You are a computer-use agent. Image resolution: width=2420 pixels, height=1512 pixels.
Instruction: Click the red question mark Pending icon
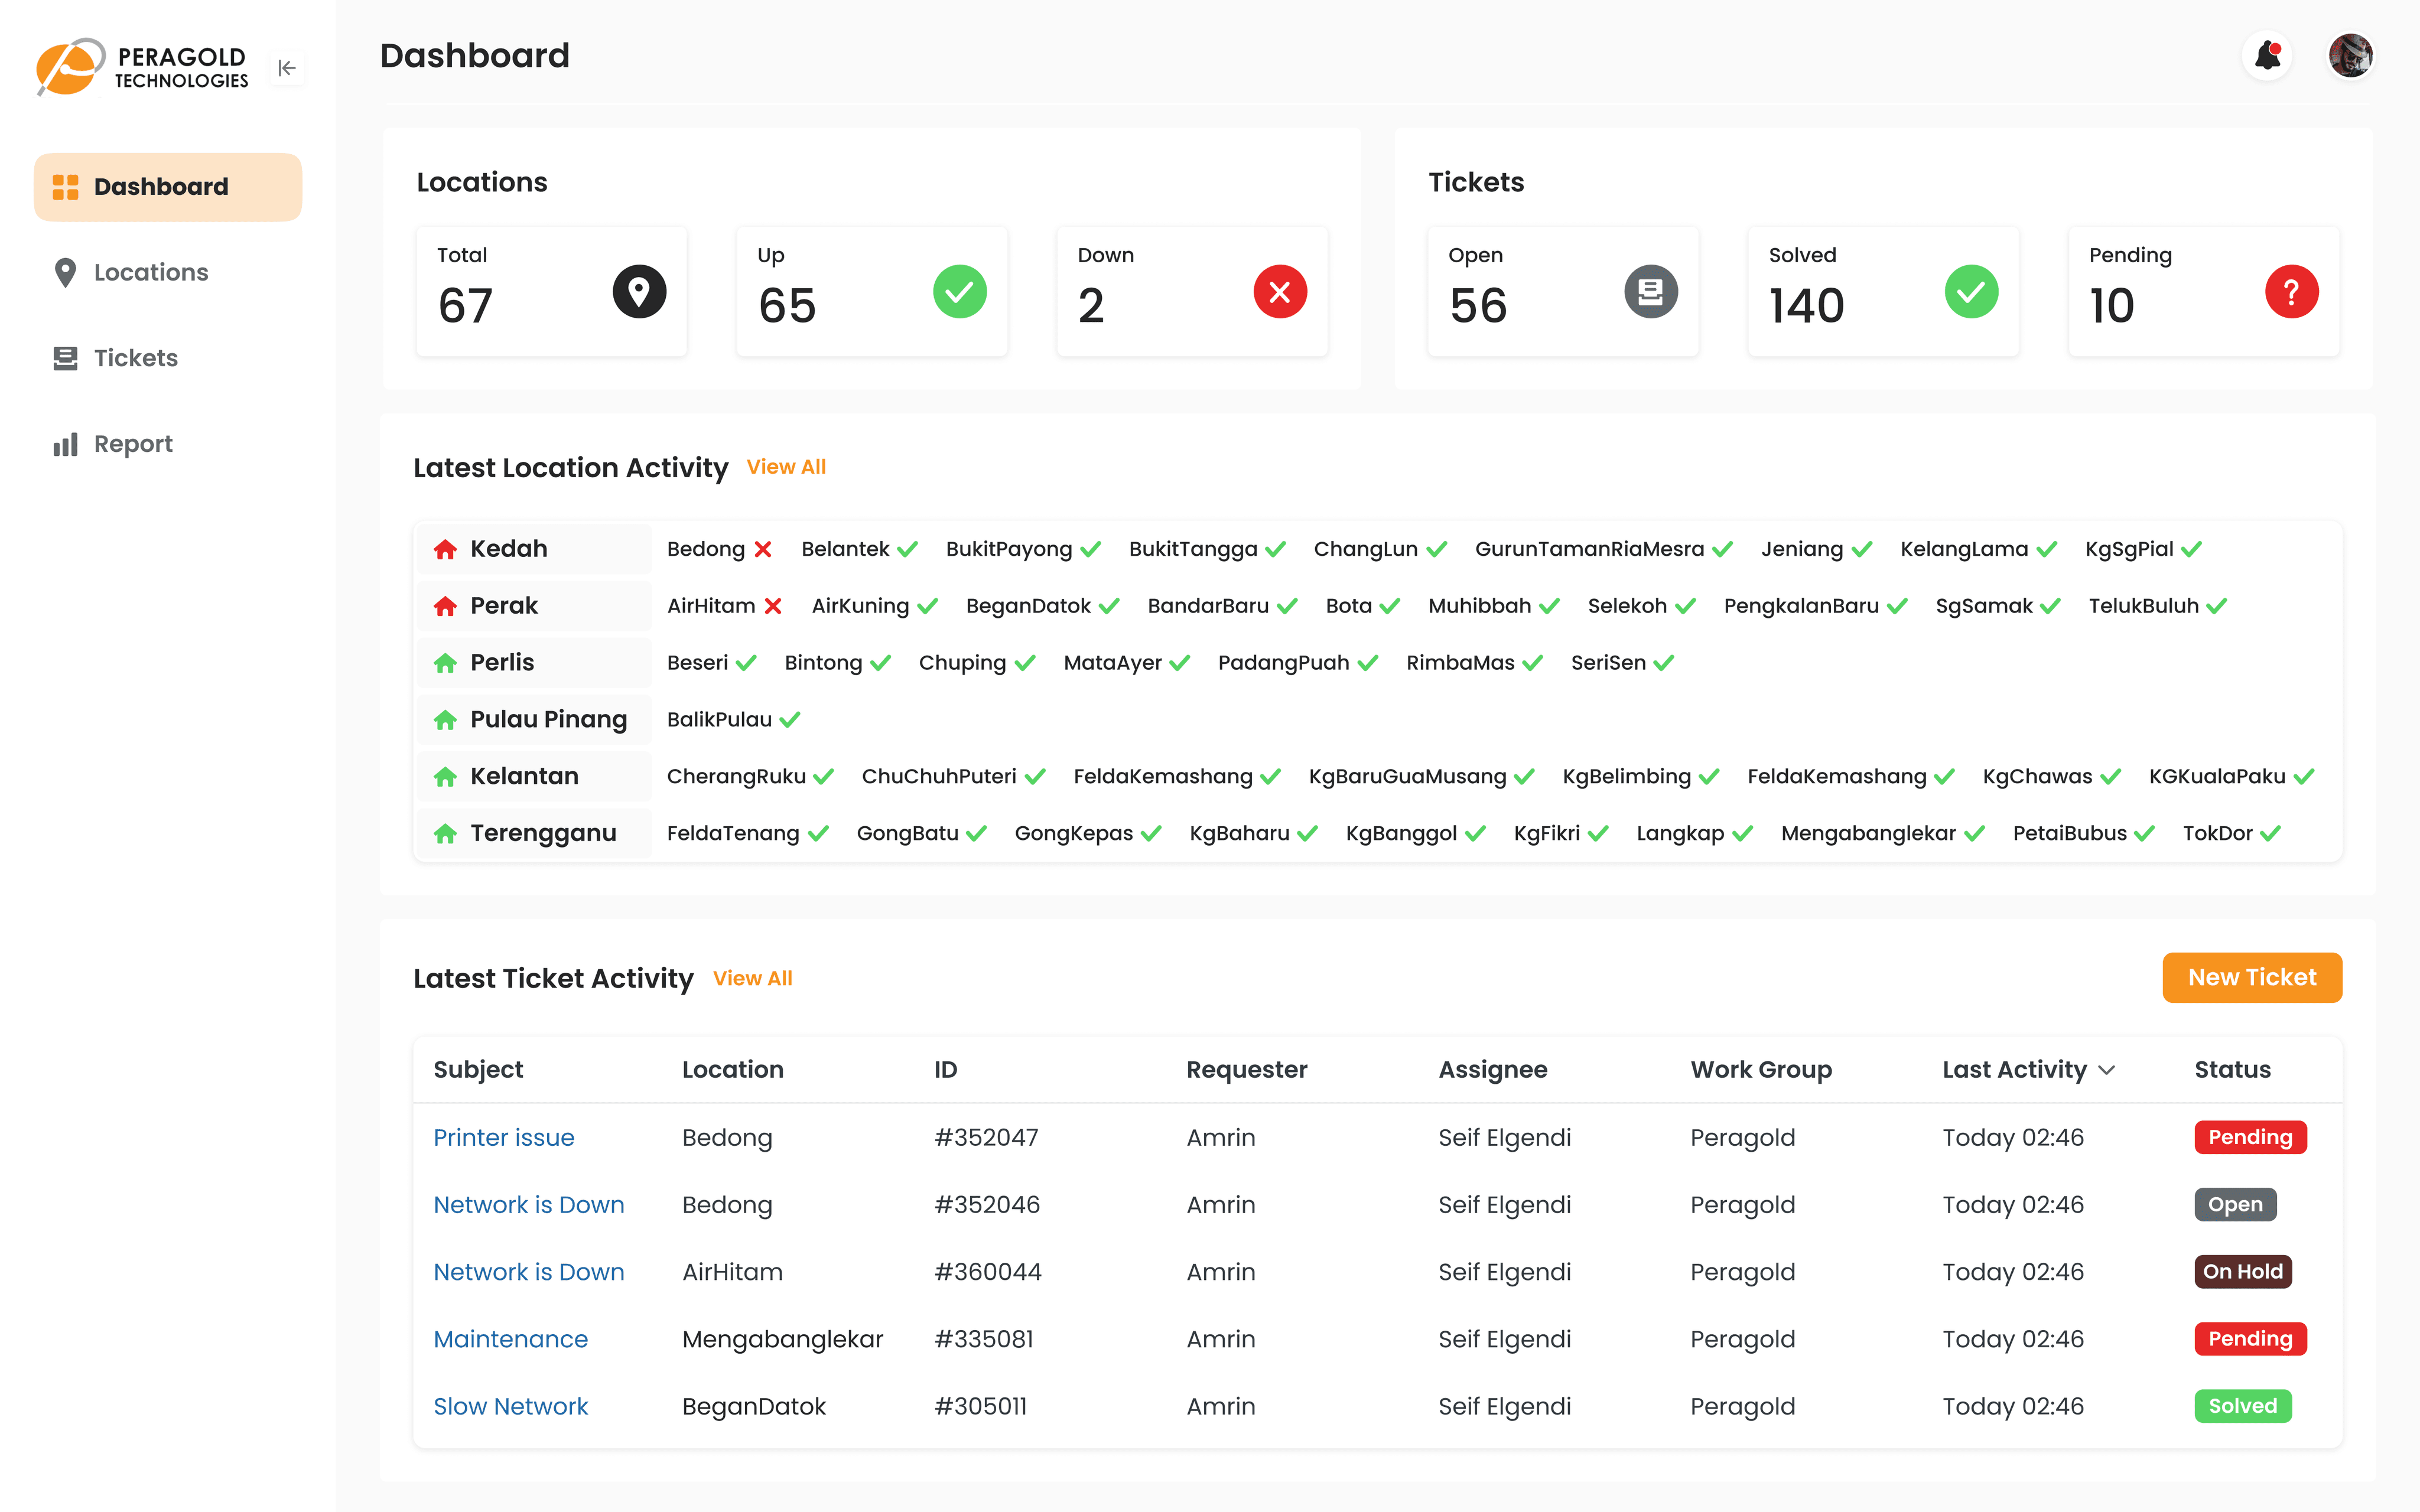(x=2291, y=292)
